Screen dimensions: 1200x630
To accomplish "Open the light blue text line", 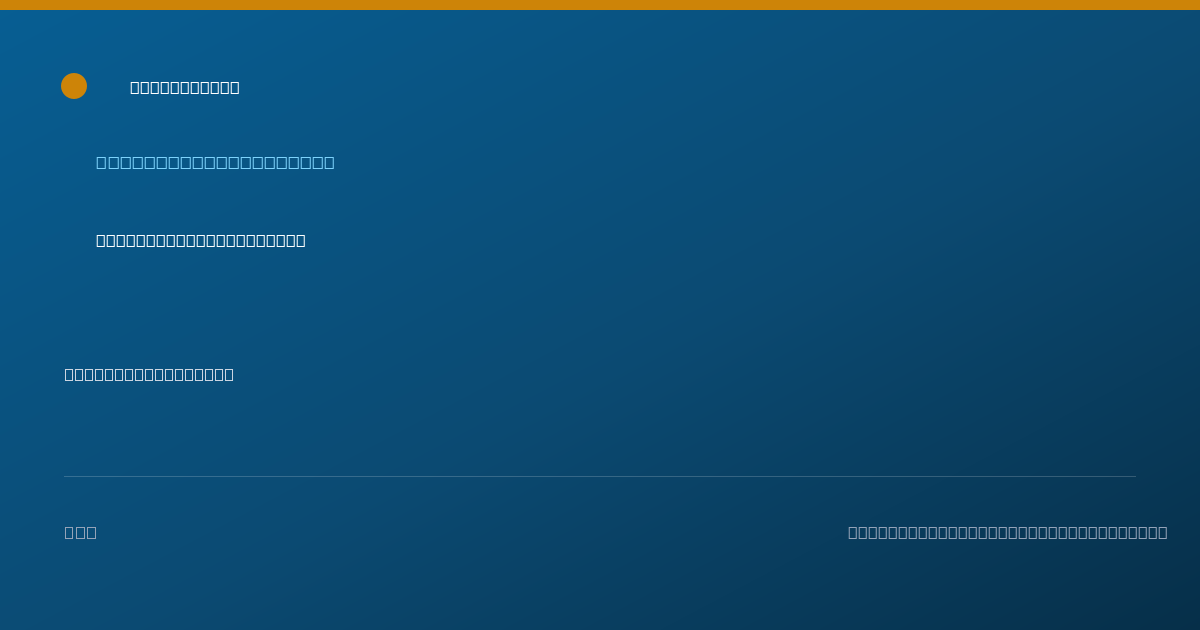I will pyautogui.click(x=215, y=162).
